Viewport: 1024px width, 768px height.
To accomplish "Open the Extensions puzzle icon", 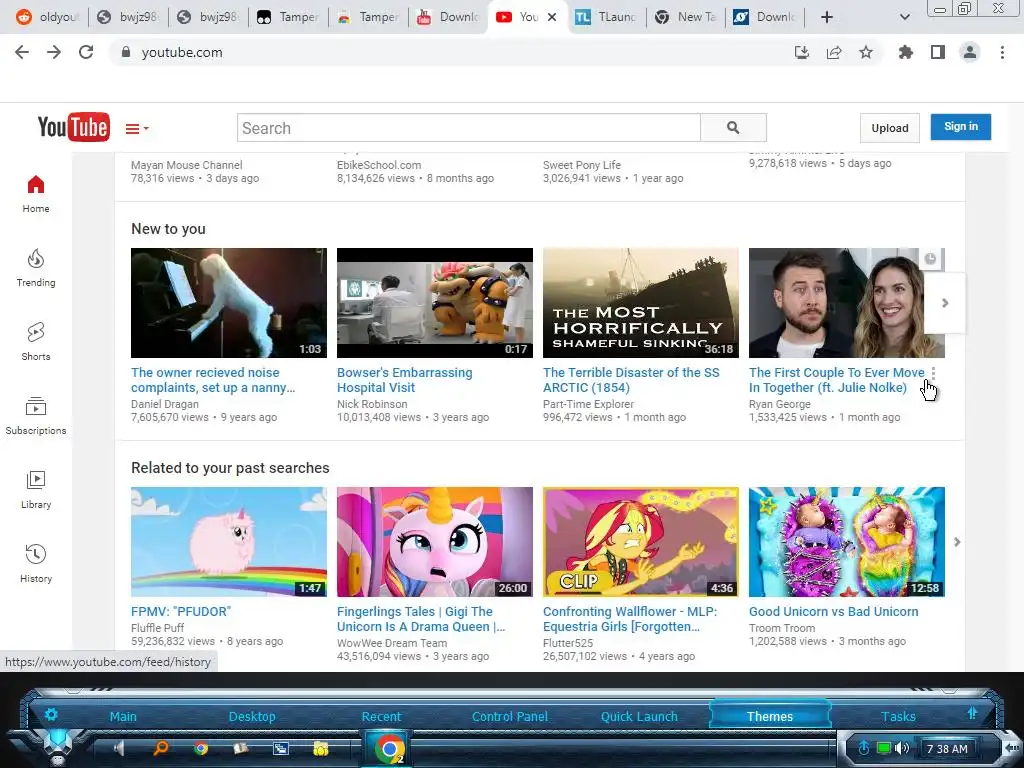I will pos(905,52).
